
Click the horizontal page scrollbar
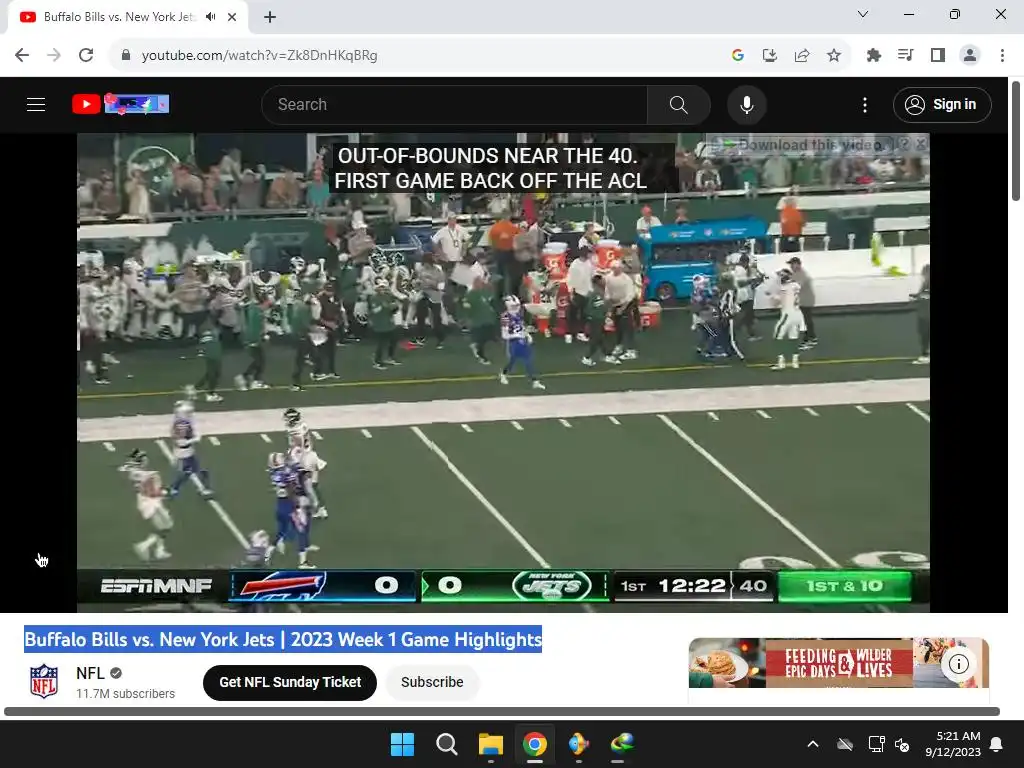502,712
